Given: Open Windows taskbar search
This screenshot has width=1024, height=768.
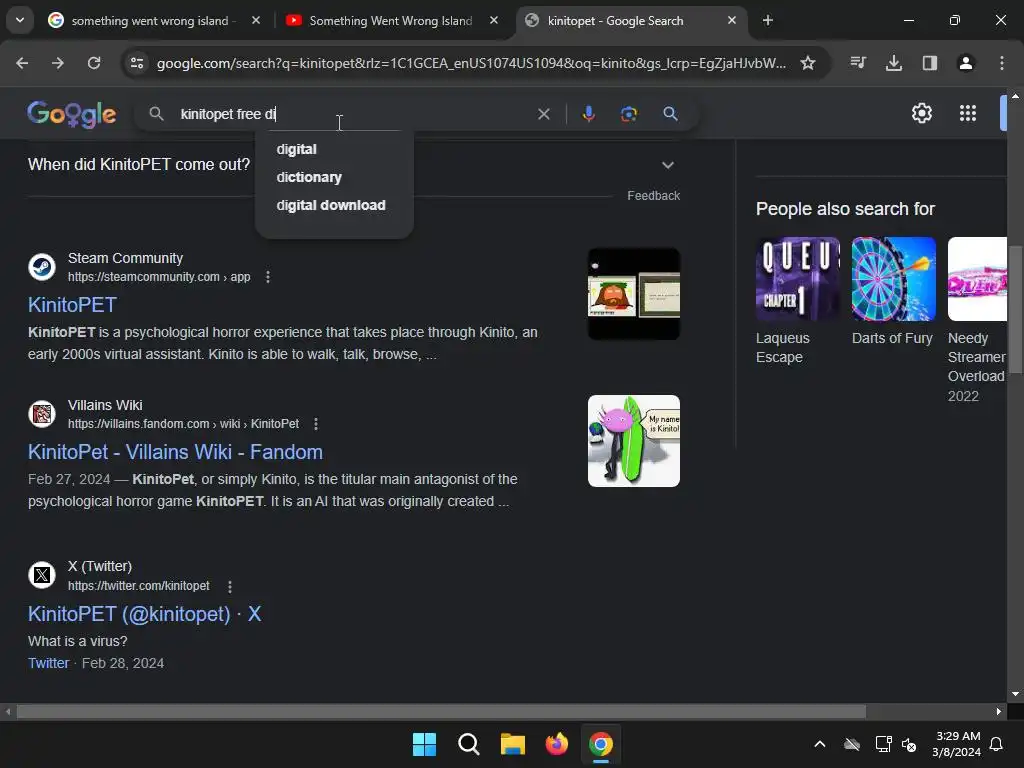Looking at the screenshot, I should point(468,744).
